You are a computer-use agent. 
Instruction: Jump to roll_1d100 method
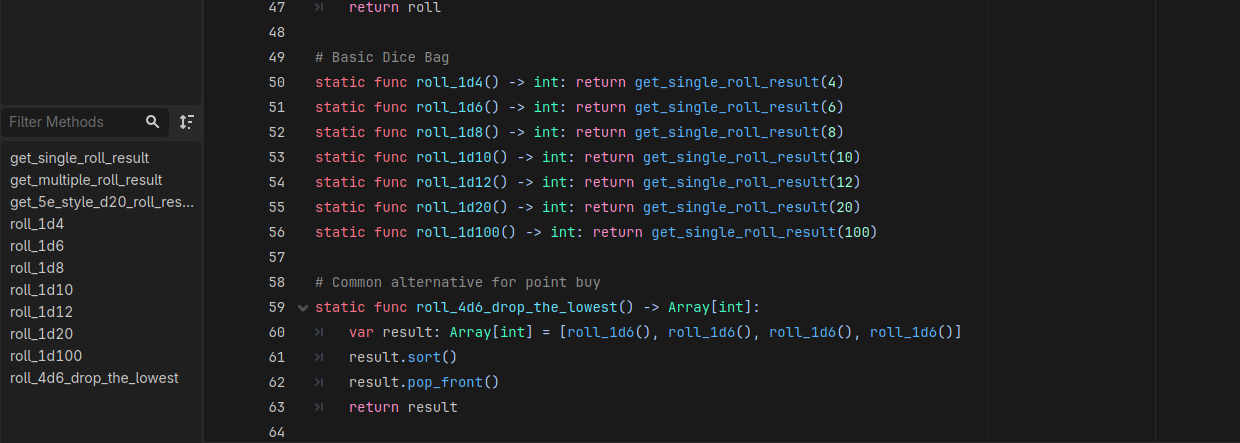(46, 356)
